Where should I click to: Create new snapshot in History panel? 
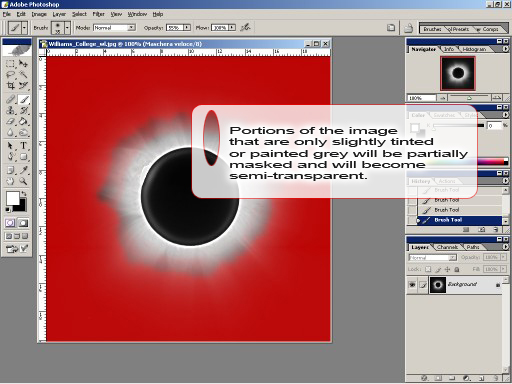click(482, 230)
